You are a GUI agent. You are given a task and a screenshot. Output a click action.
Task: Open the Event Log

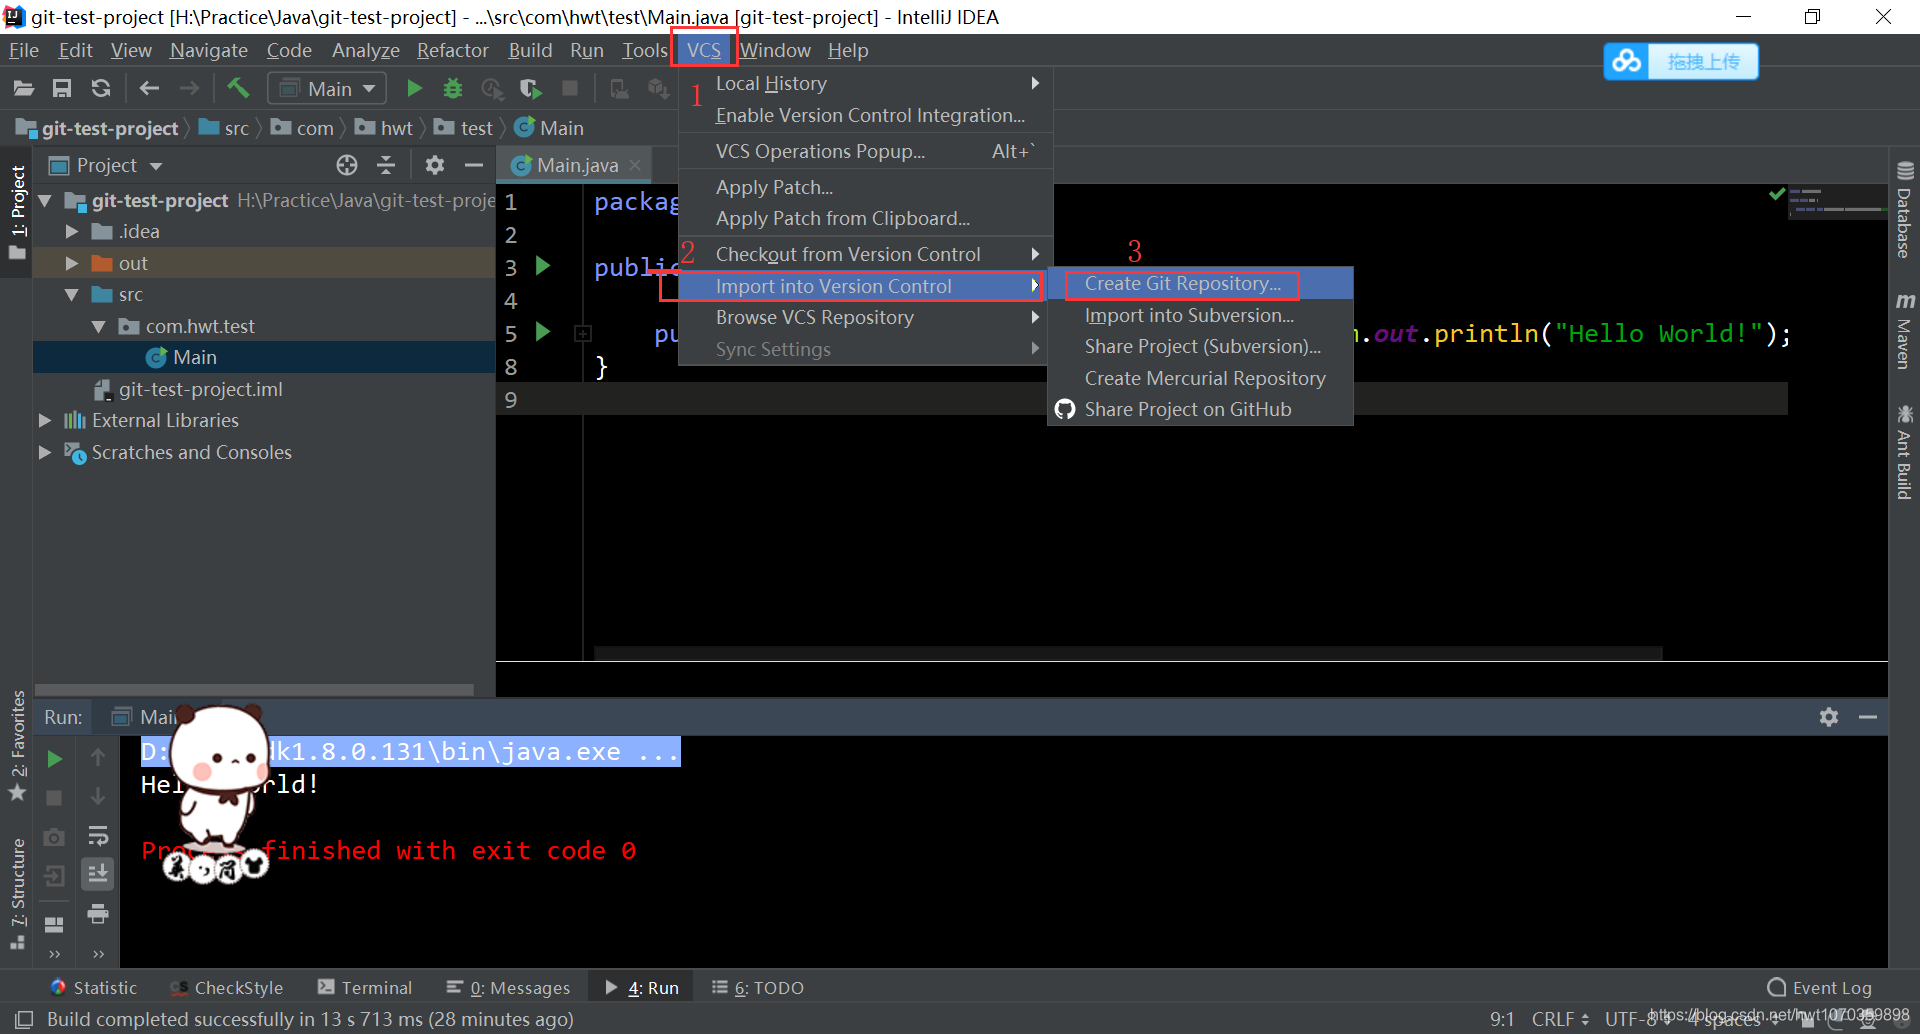coord(1820,988)
